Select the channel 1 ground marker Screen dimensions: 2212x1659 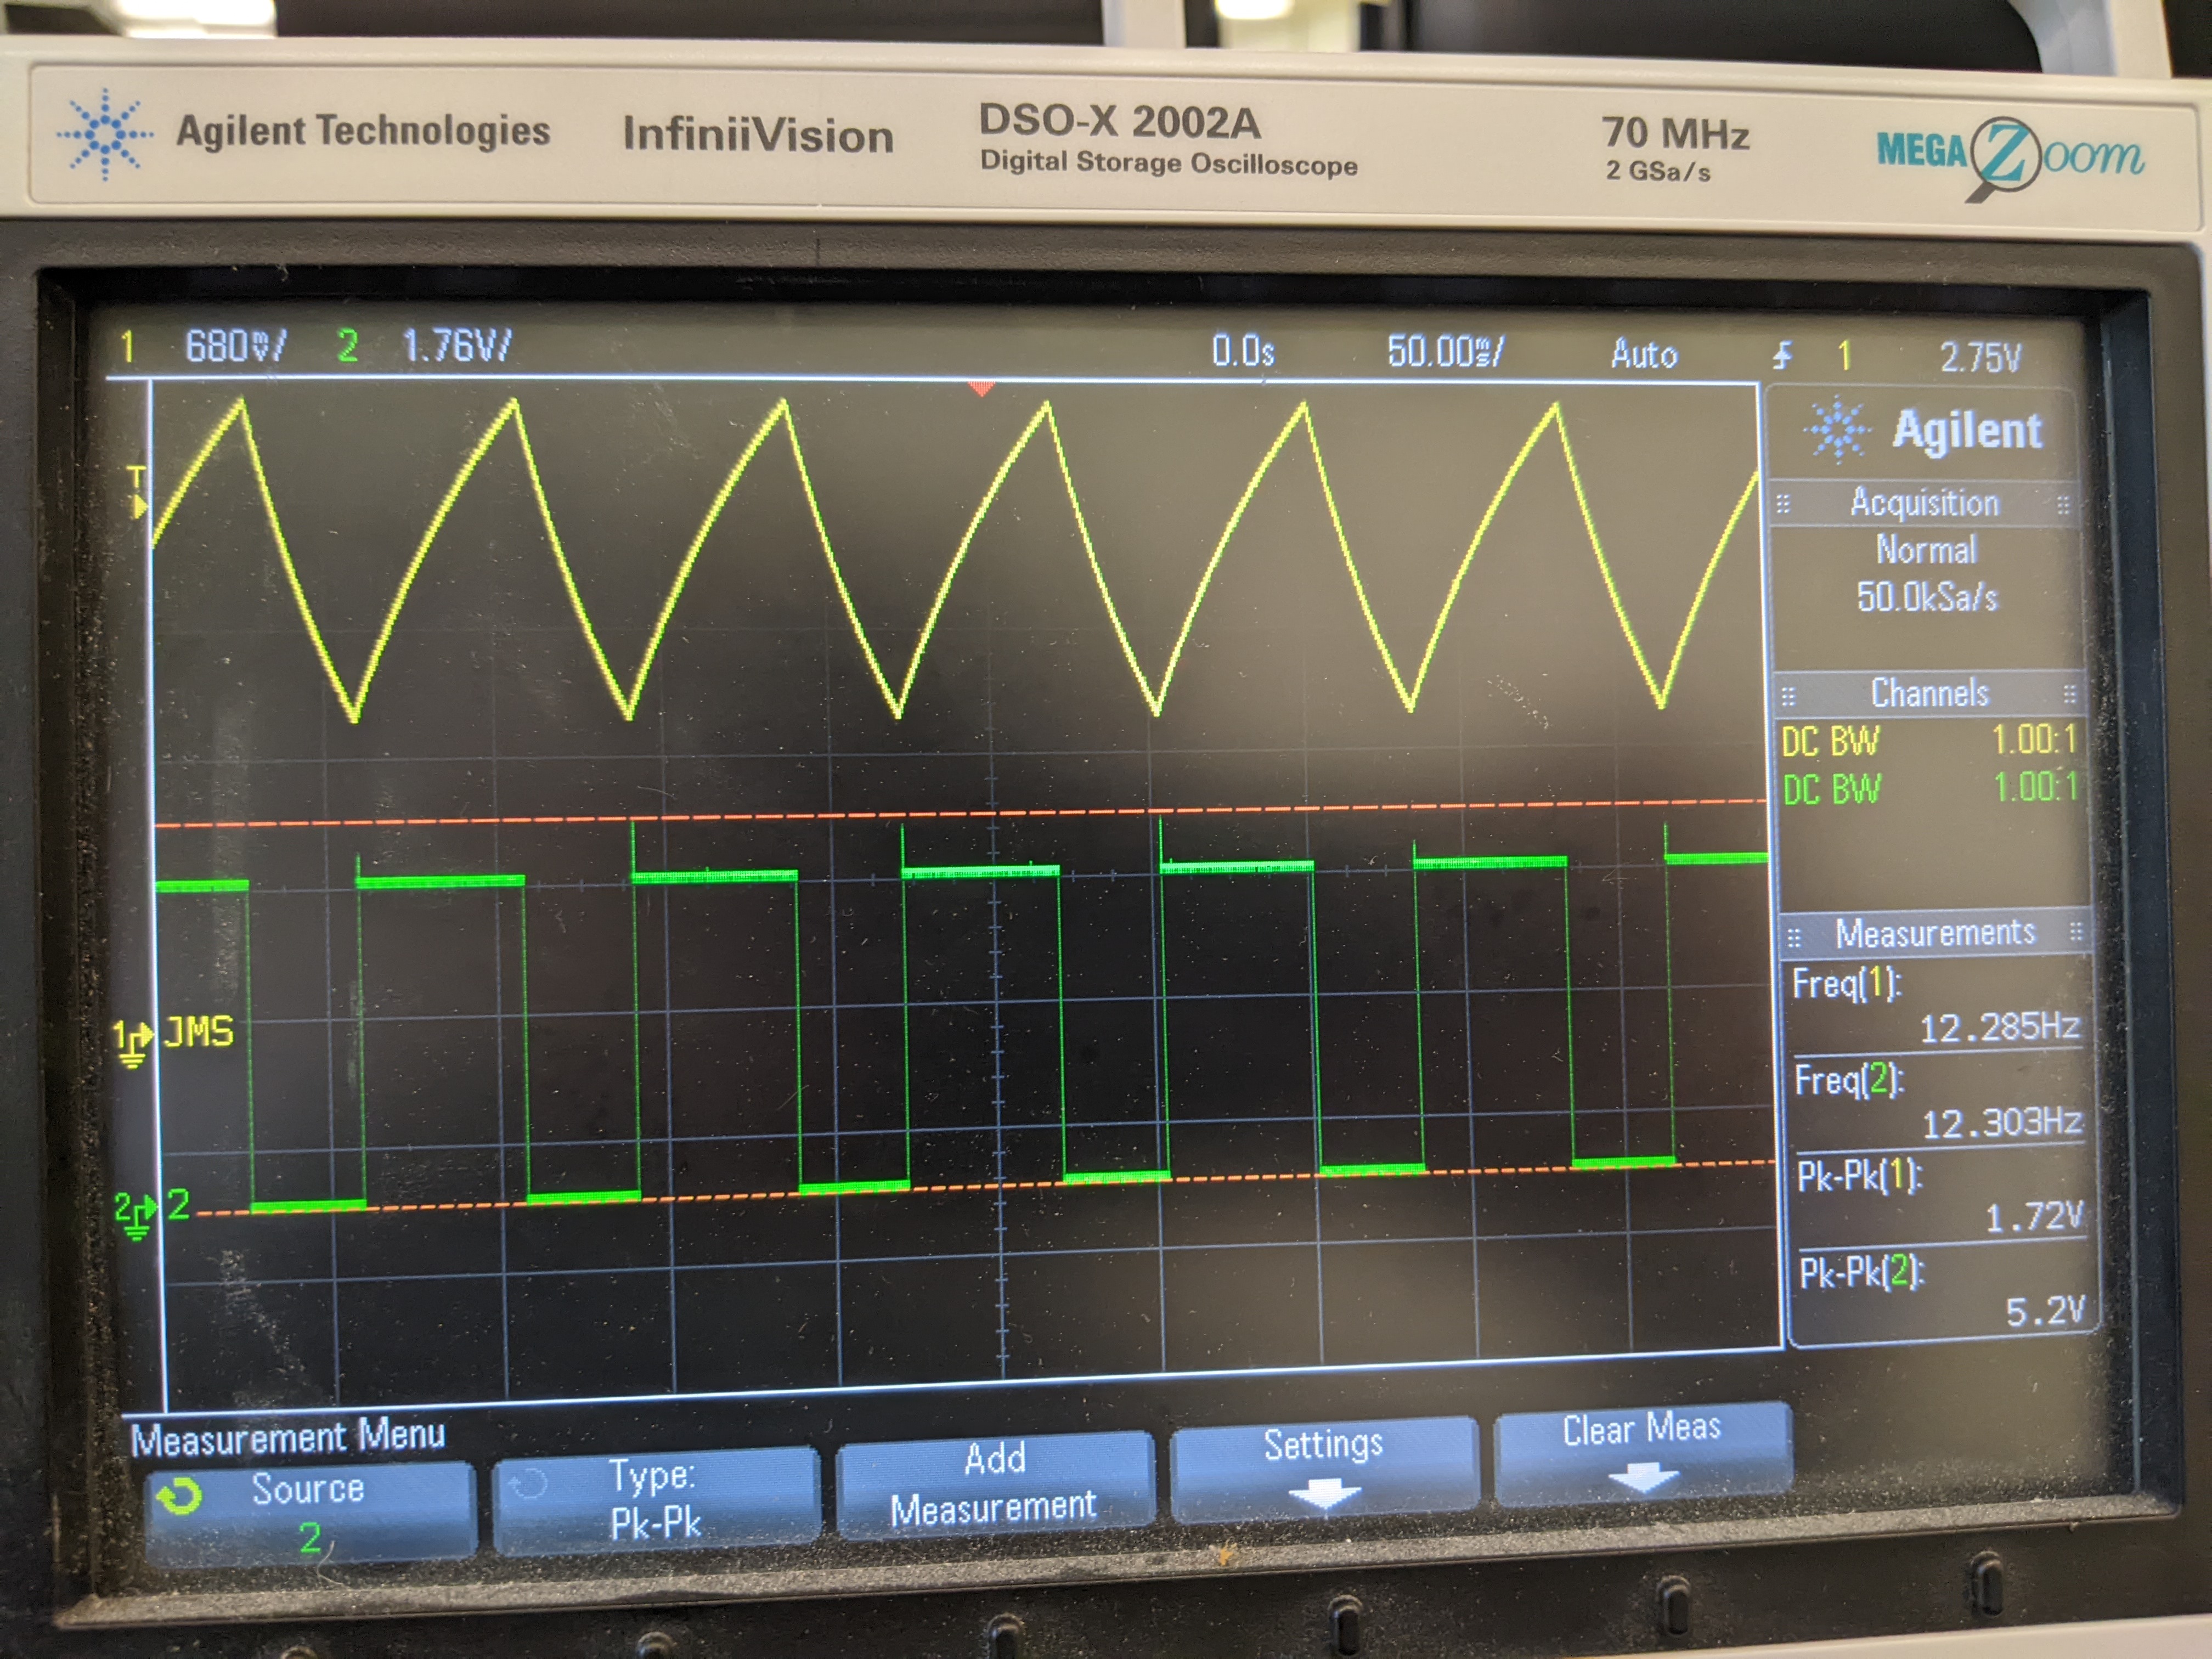pyautogui.click(x=131, y=1043)
